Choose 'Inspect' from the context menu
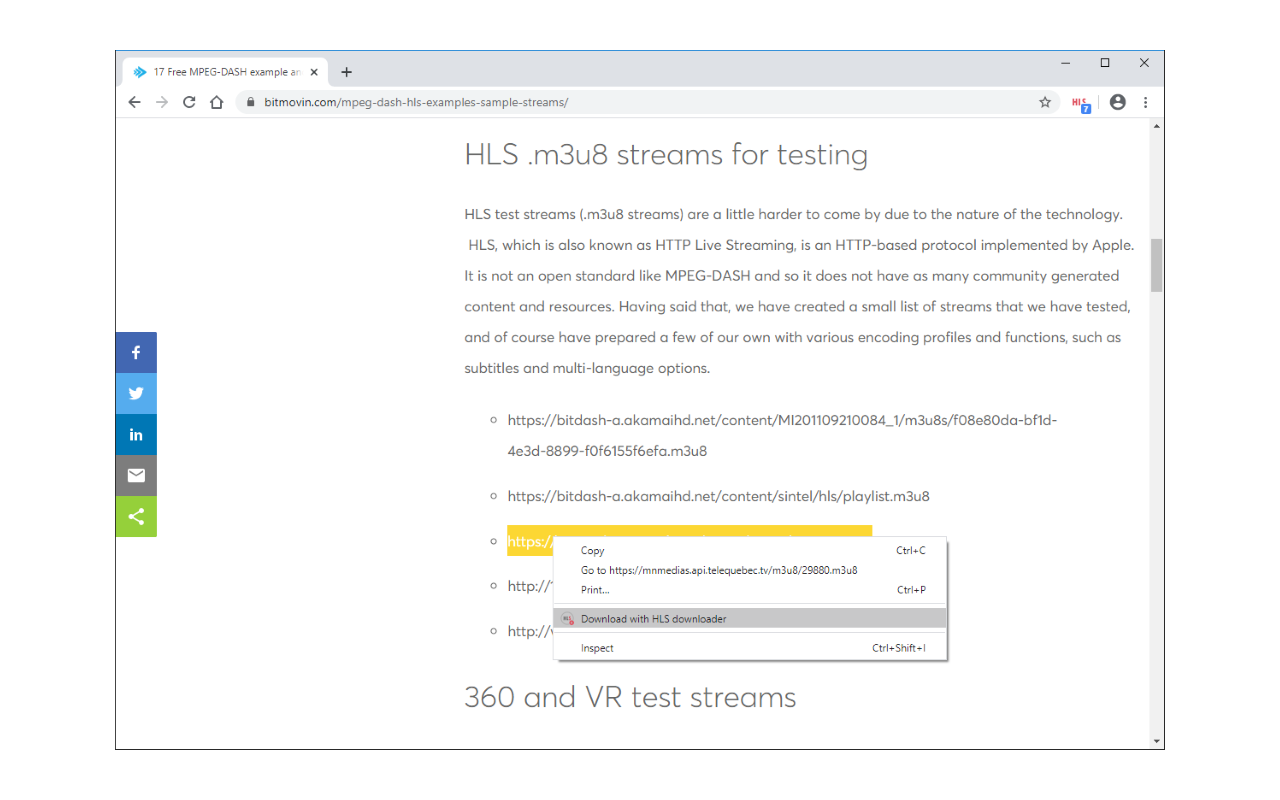 click(597, 647)
